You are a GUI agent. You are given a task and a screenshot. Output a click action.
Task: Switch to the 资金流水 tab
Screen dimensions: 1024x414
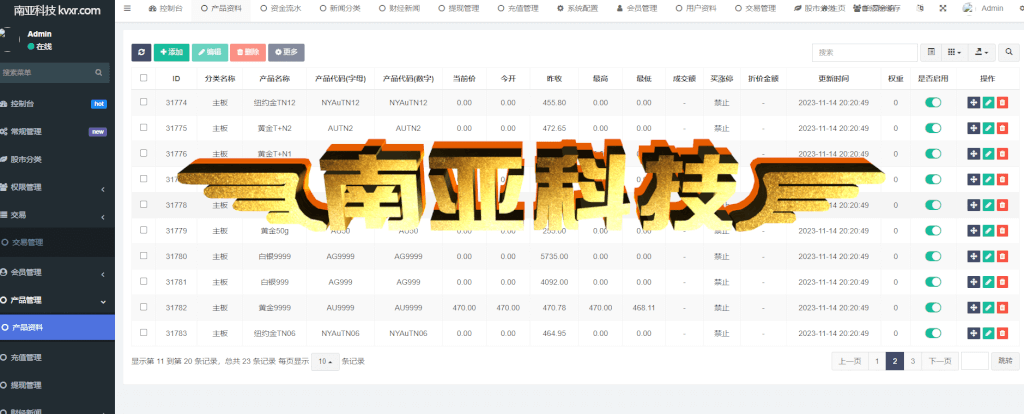(x=281, y=8)
